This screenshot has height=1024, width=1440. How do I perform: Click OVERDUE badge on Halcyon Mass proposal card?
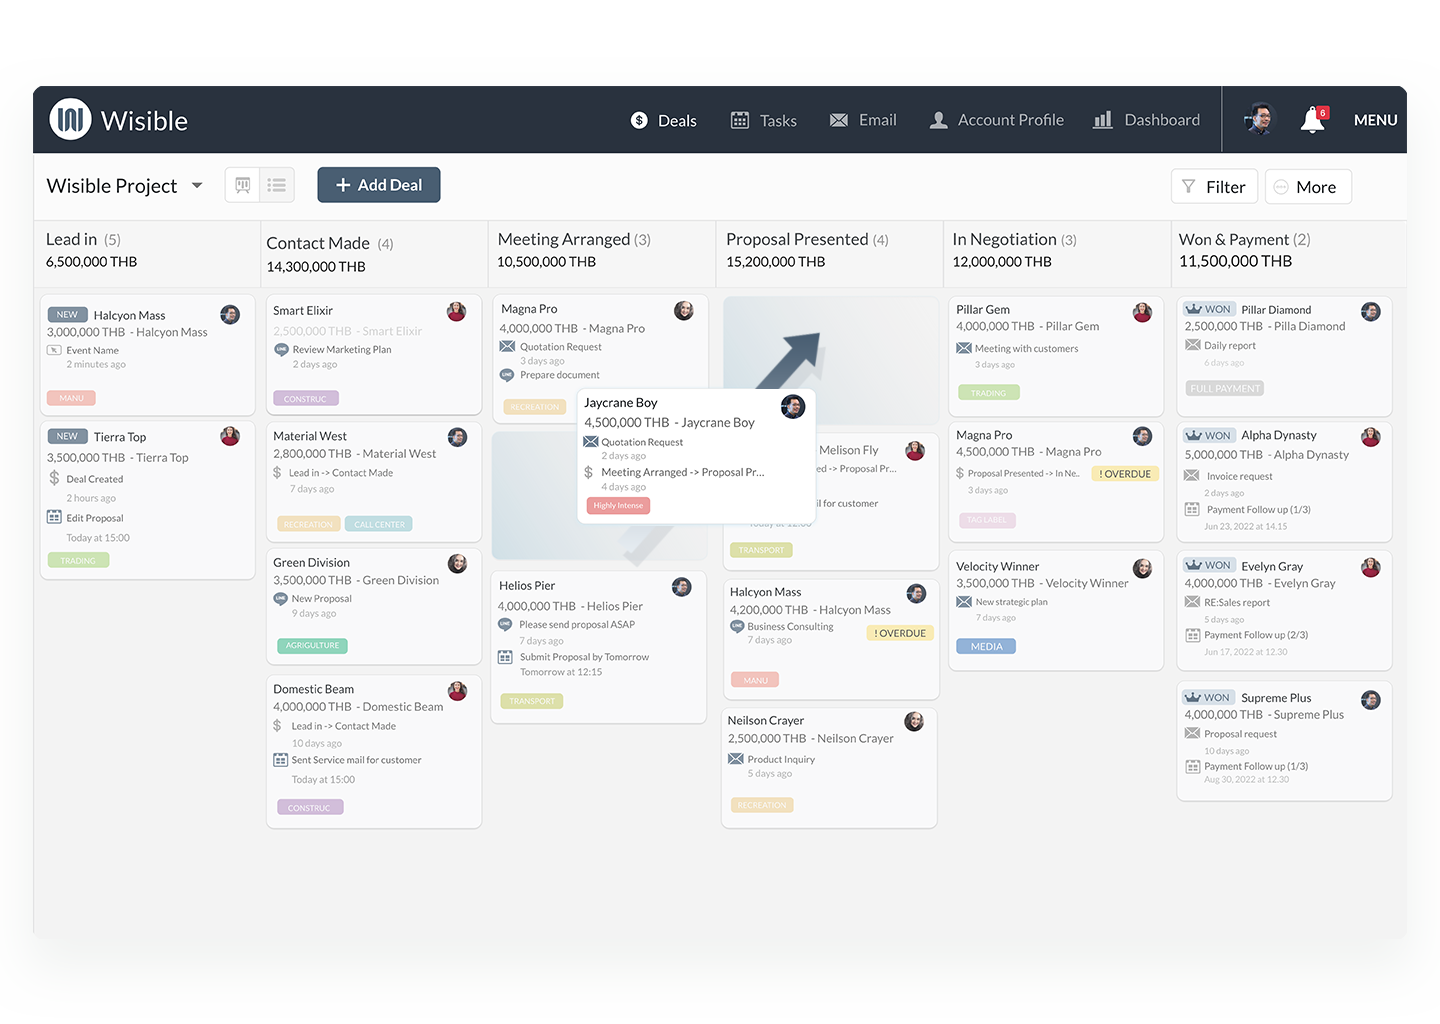(900, 633)
